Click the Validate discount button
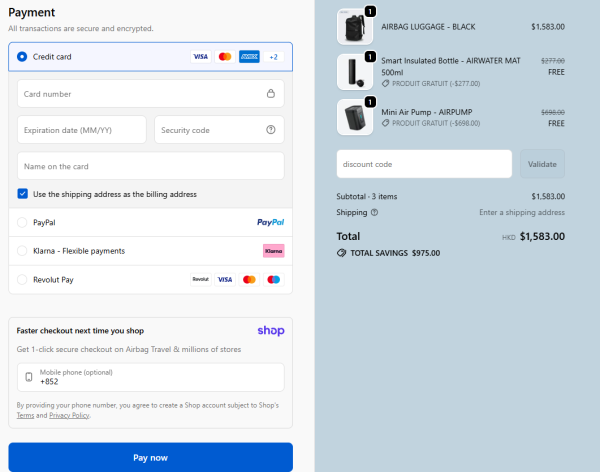Image resolution: width=600 pixels, height=472 pixels. click(x=542, y=164)
